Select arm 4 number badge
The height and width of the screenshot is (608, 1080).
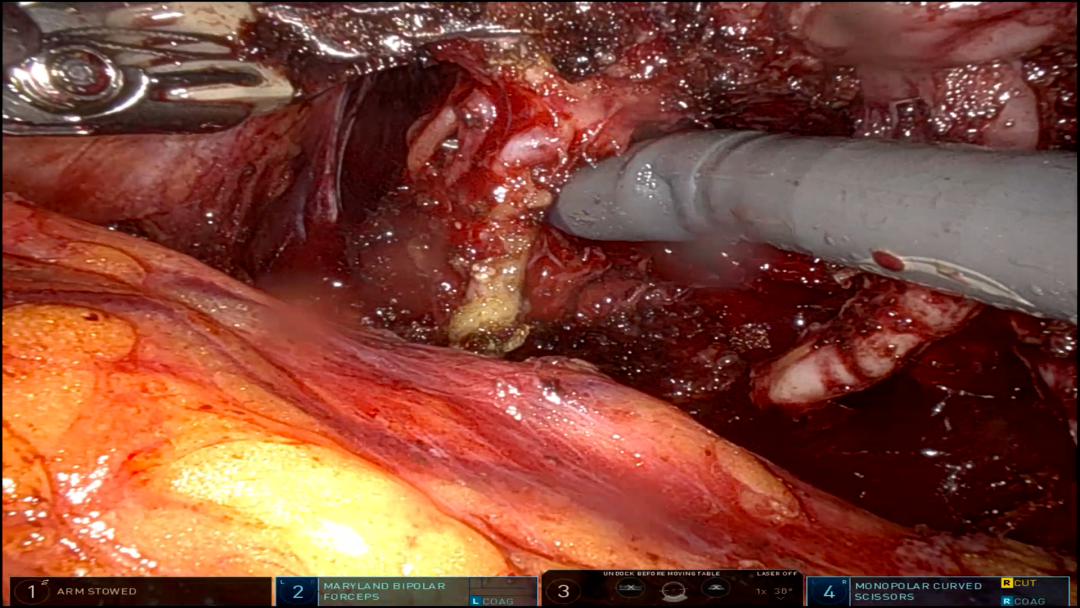point(829,591)
